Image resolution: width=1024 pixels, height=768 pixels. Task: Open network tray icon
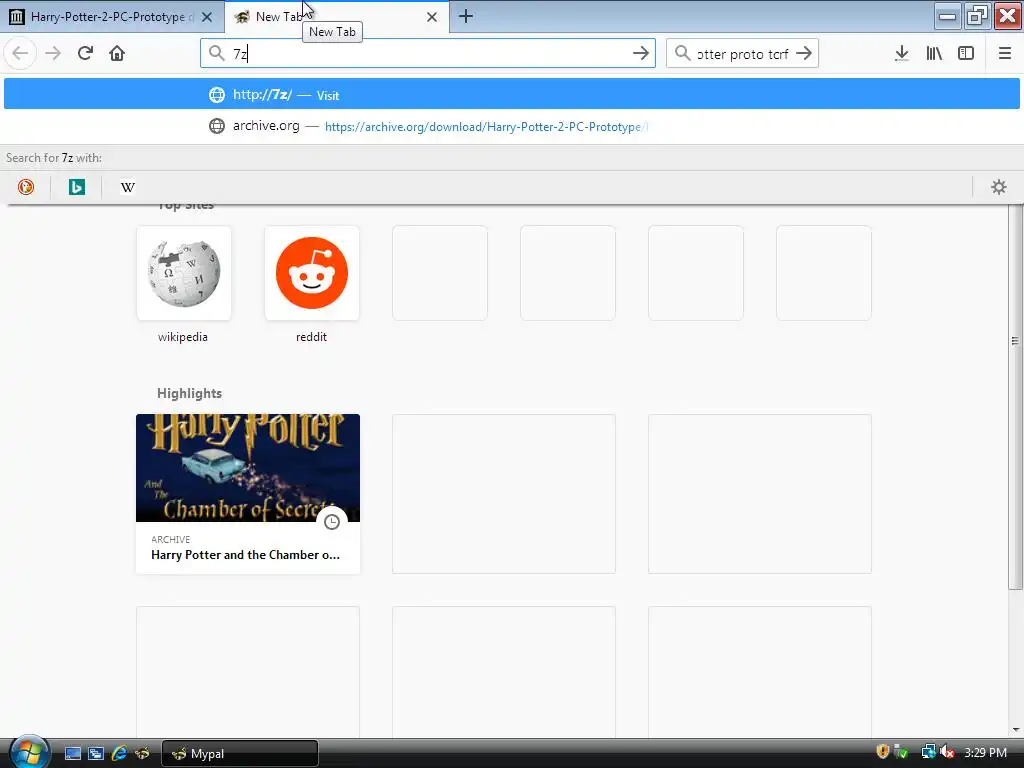[x=928, y=752]
